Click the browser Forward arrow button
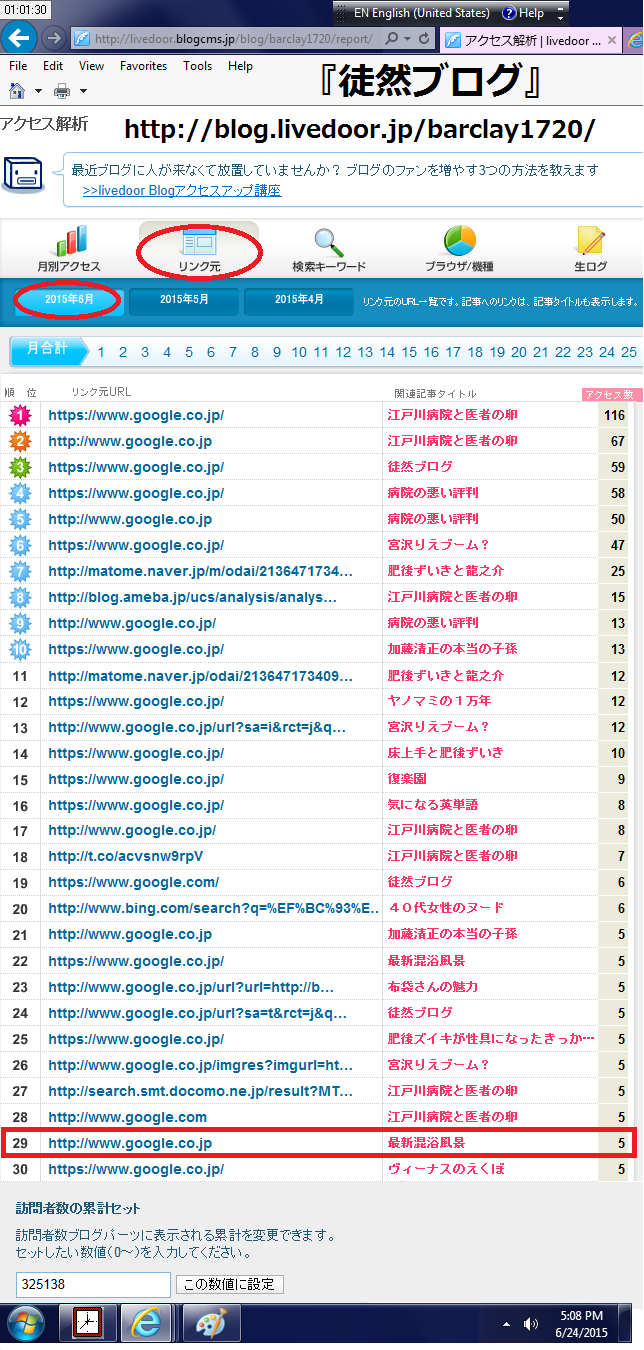This screenshot has height=1350, width=644. point(54,38)
